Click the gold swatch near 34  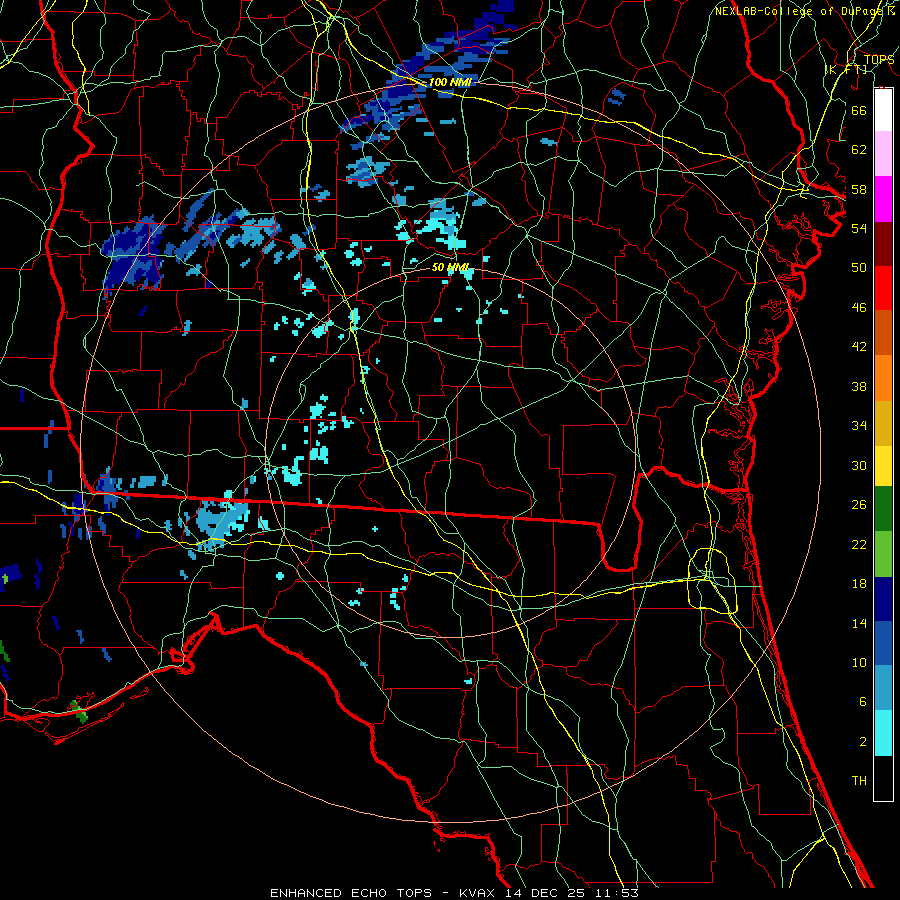tap(883, 422)
